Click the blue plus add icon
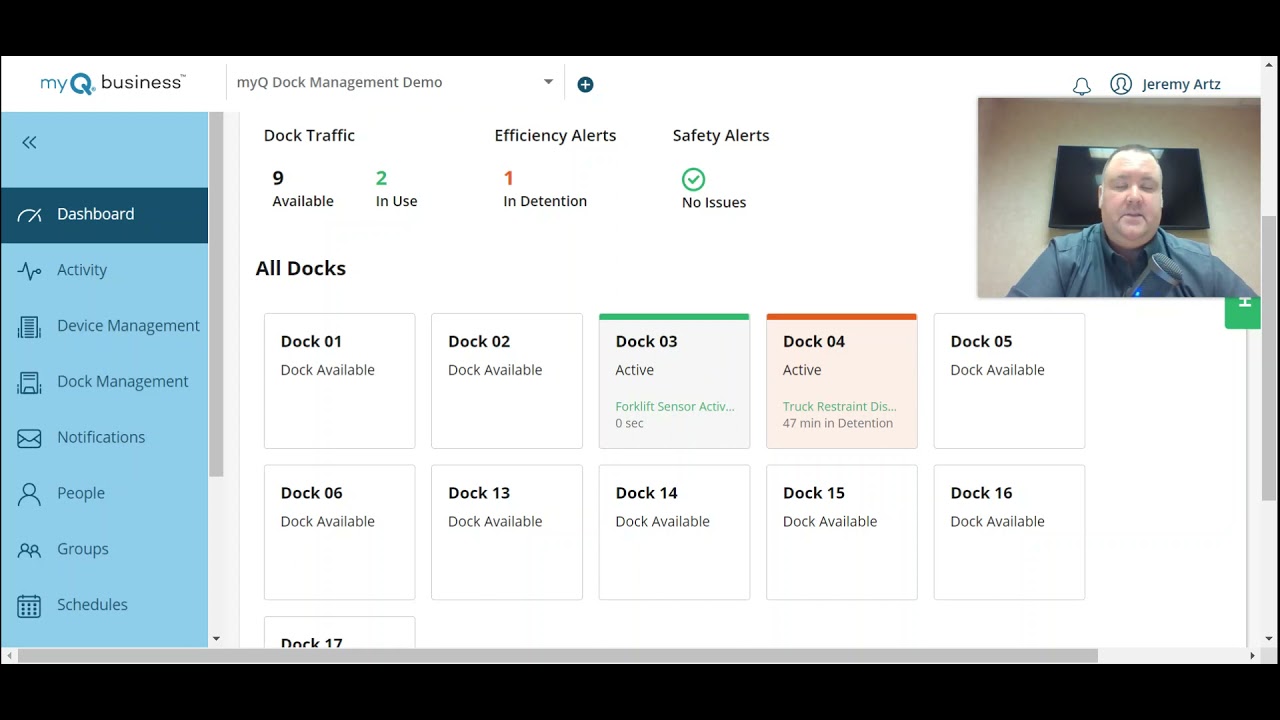Screen dimensions: 1280x720 [585, 85]
